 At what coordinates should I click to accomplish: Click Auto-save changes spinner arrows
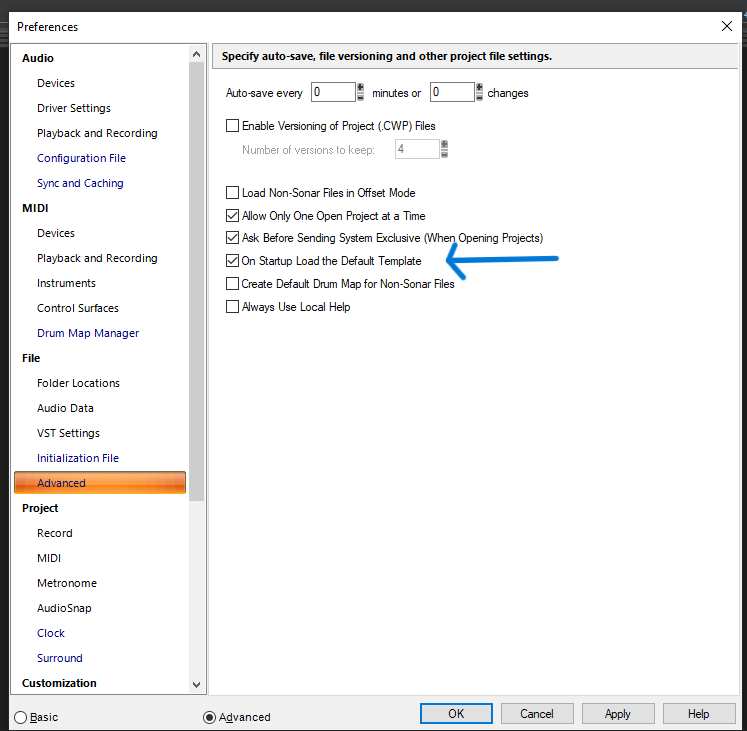click(479, 92)
